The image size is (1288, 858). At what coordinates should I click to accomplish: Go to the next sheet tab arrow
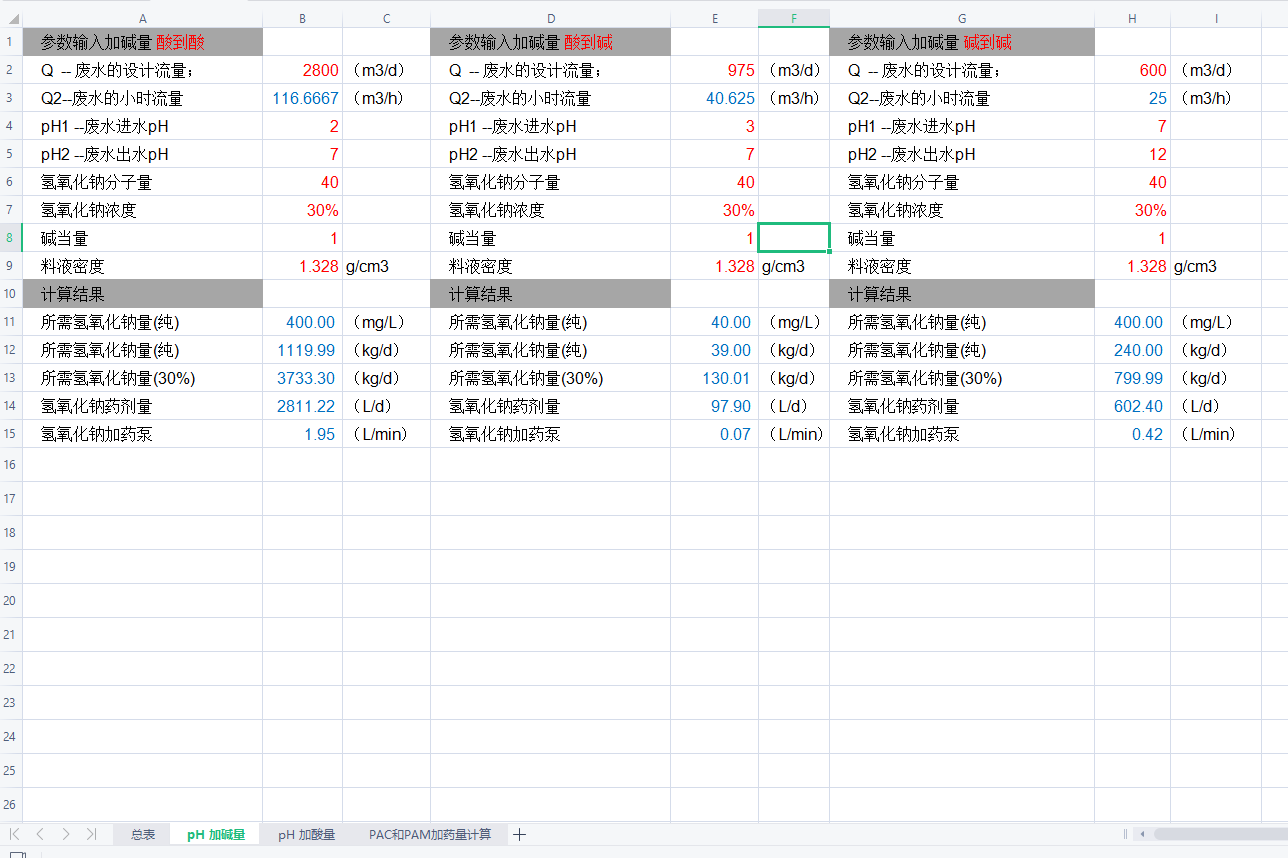(66, 834)
